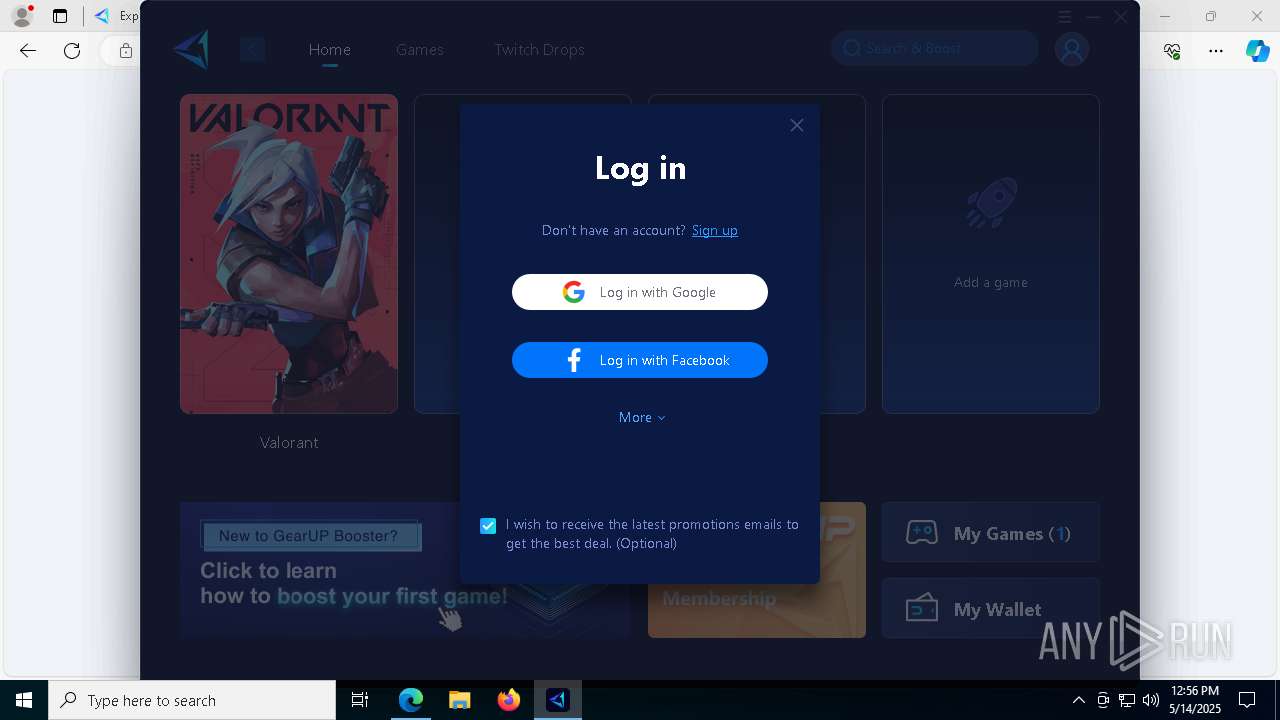
Task: Go back with GearUP back arrow
Action: pos(252,49)
